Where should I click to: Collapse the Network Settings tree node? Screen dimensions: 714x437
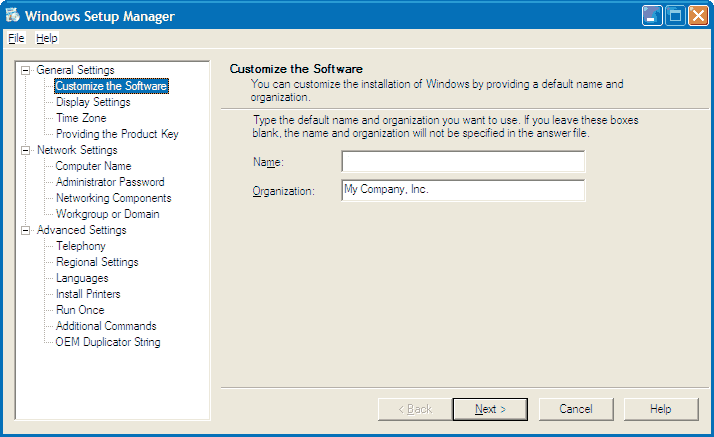coord(26,150)
